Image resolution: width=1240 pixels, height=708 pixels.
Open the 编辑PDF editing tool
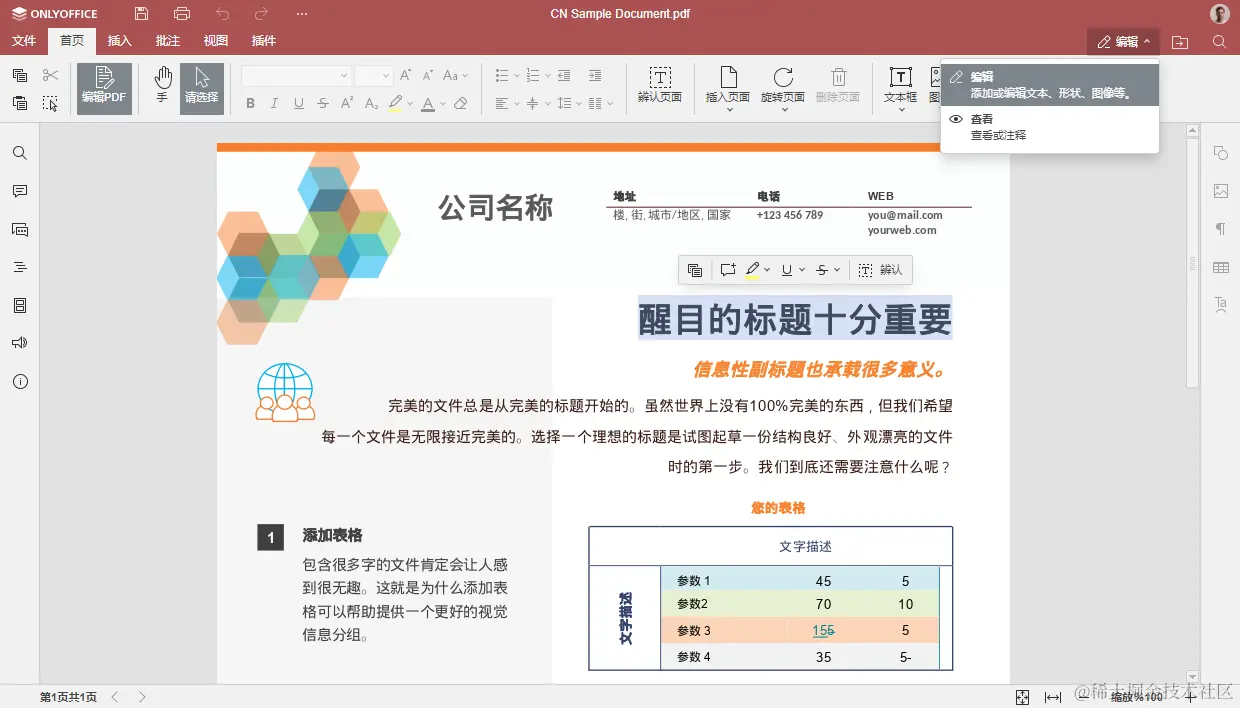pos(103,87)
